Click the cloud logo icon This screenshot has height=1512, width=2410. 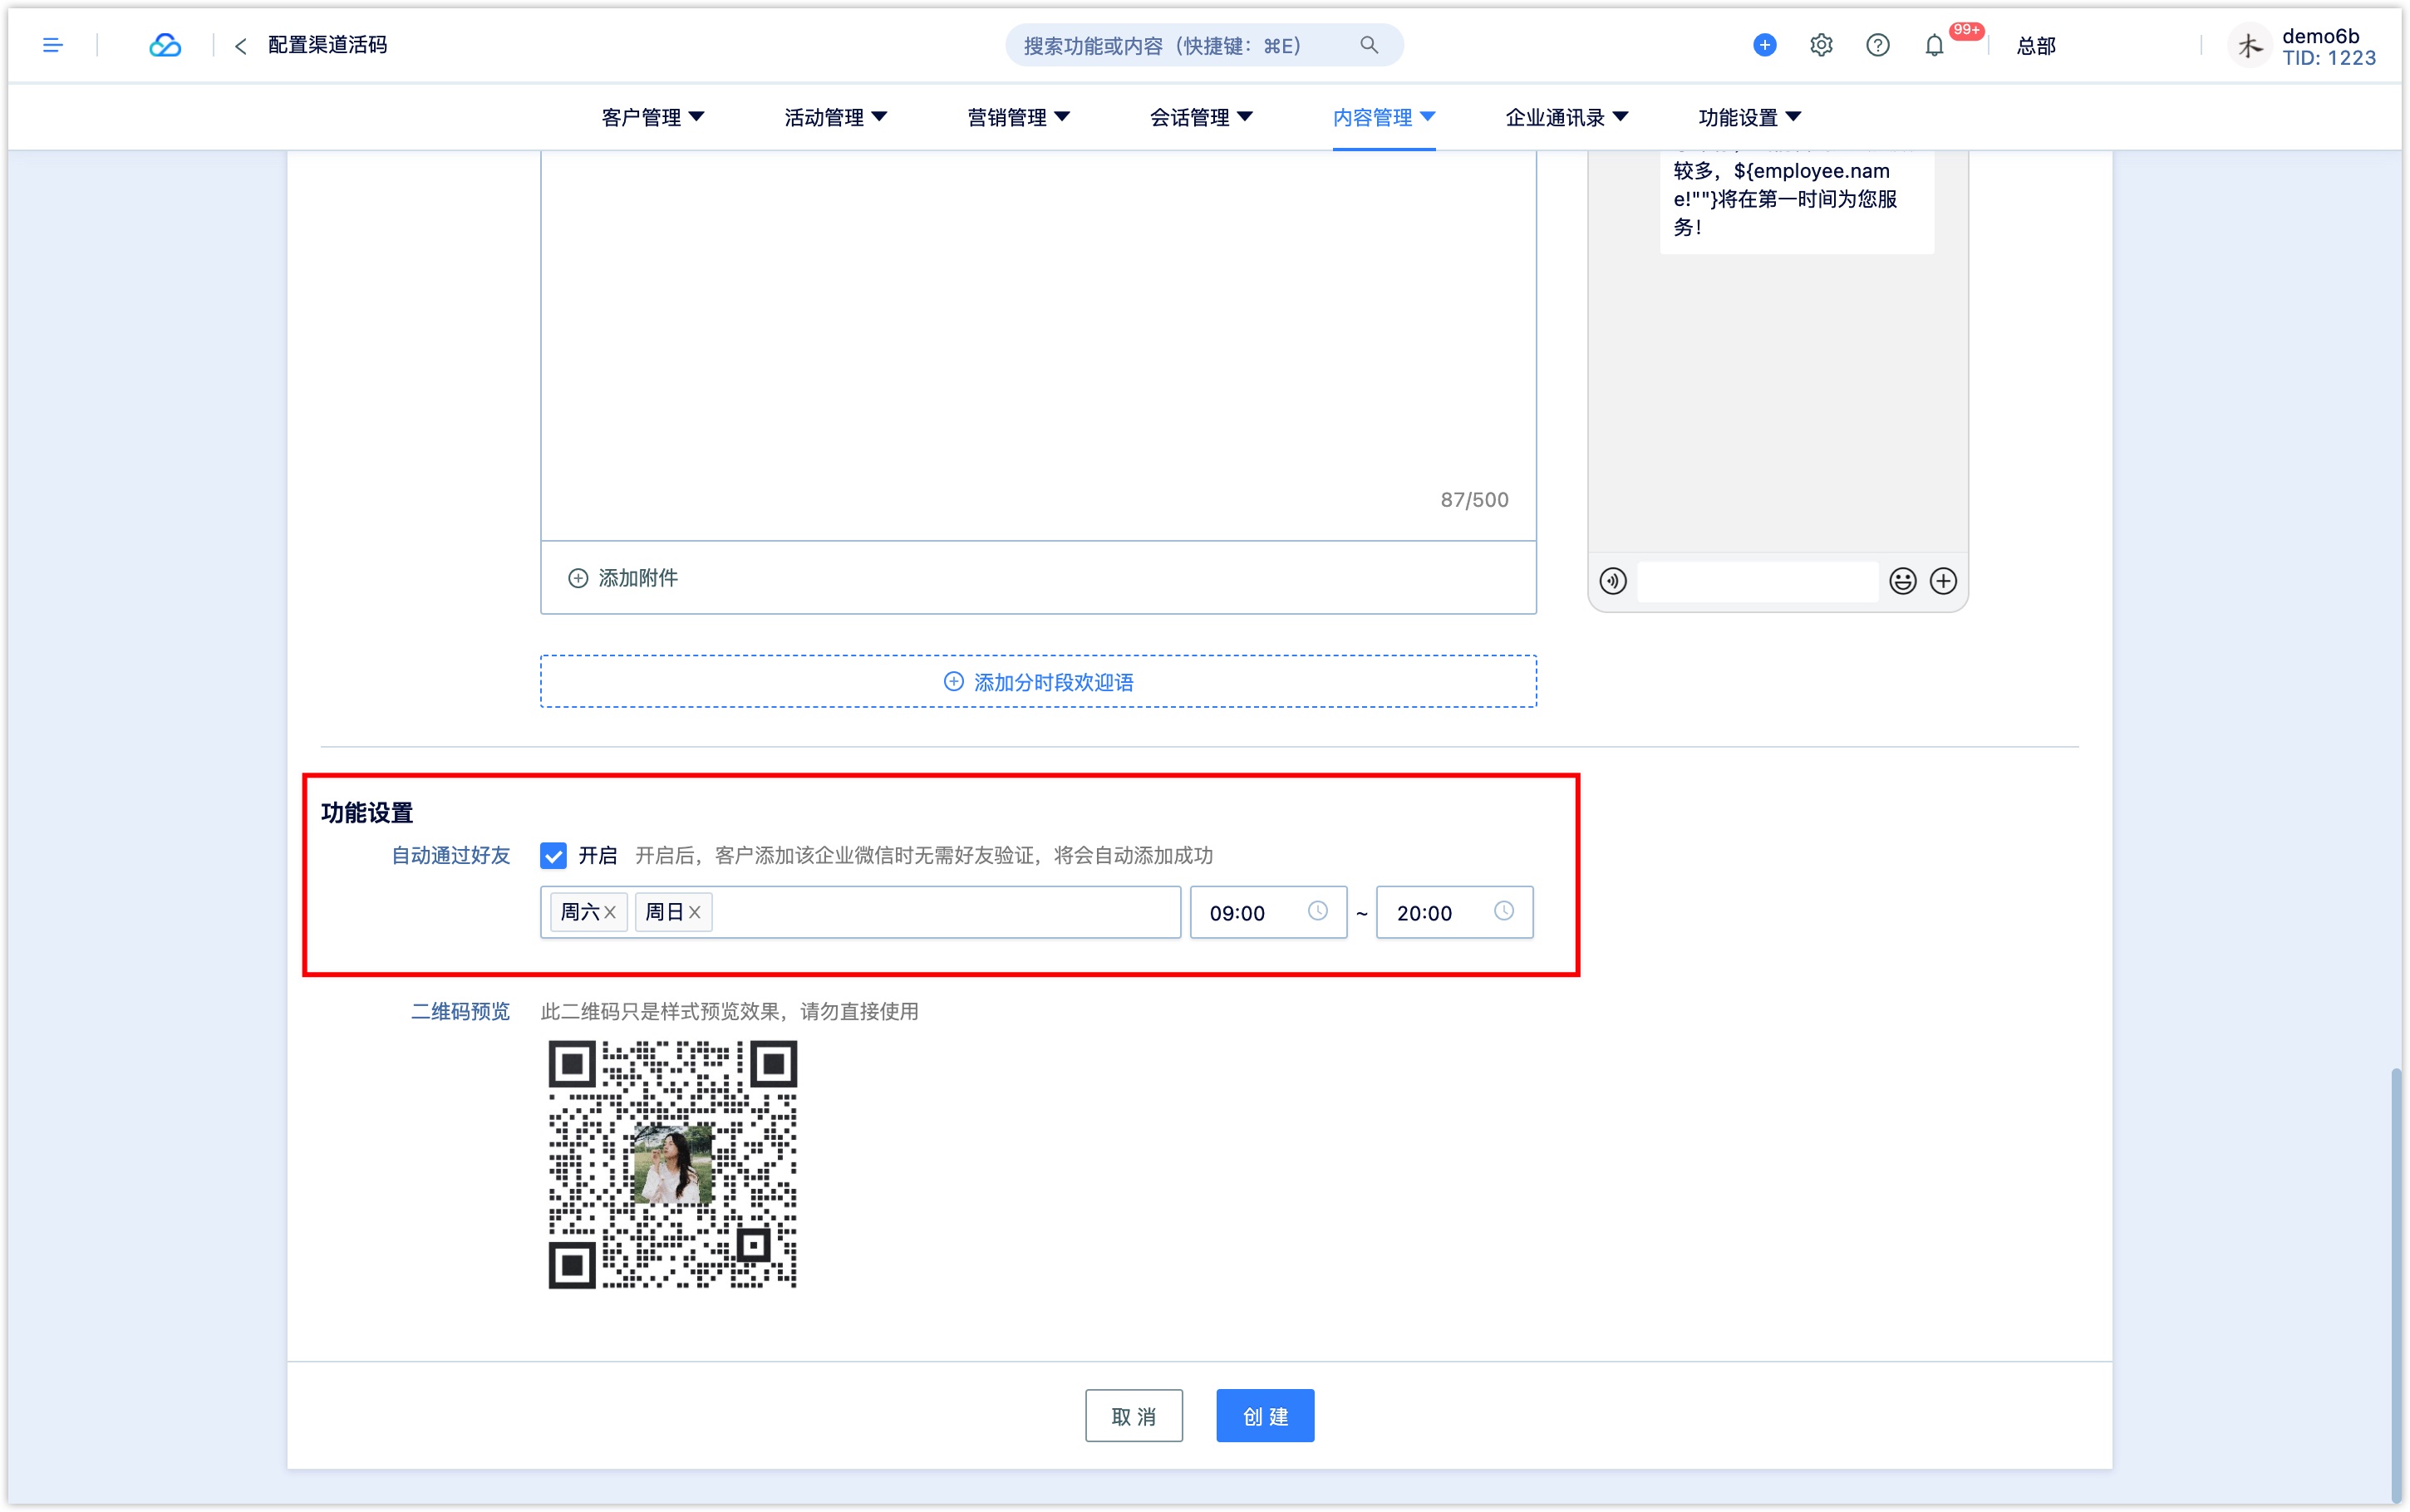165,45
